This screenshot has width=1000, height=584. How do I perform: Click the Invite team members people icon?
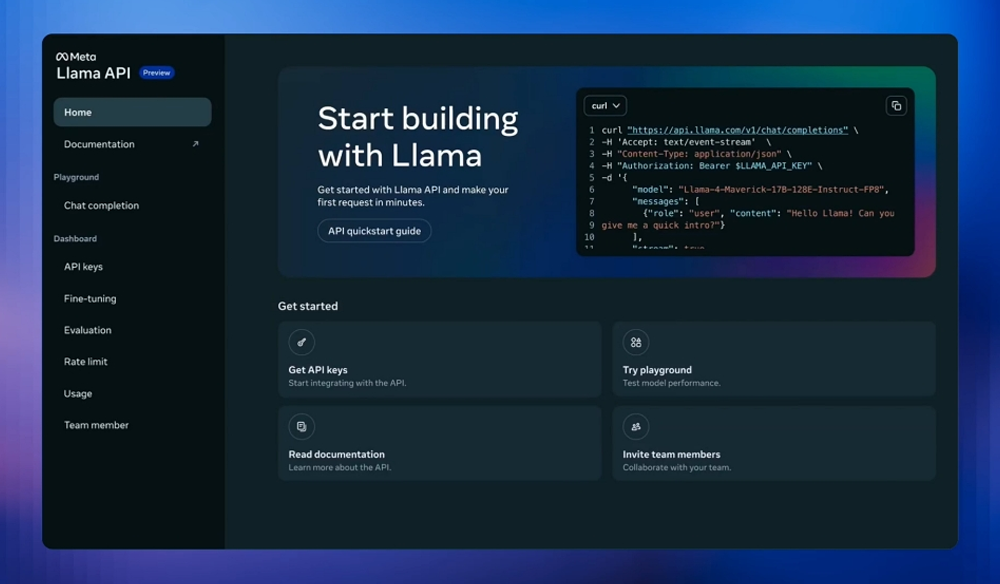[635, 427]
